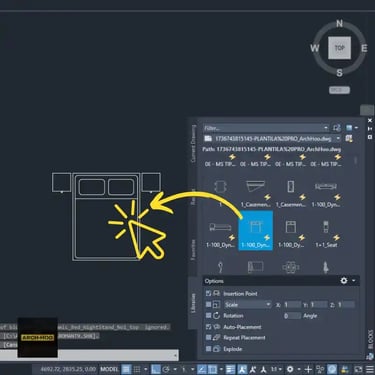Image resolution: width=375 pixels, height=375 pixels.
Task: Open the Filter field dropdown arrow
Action: (326, 128)
